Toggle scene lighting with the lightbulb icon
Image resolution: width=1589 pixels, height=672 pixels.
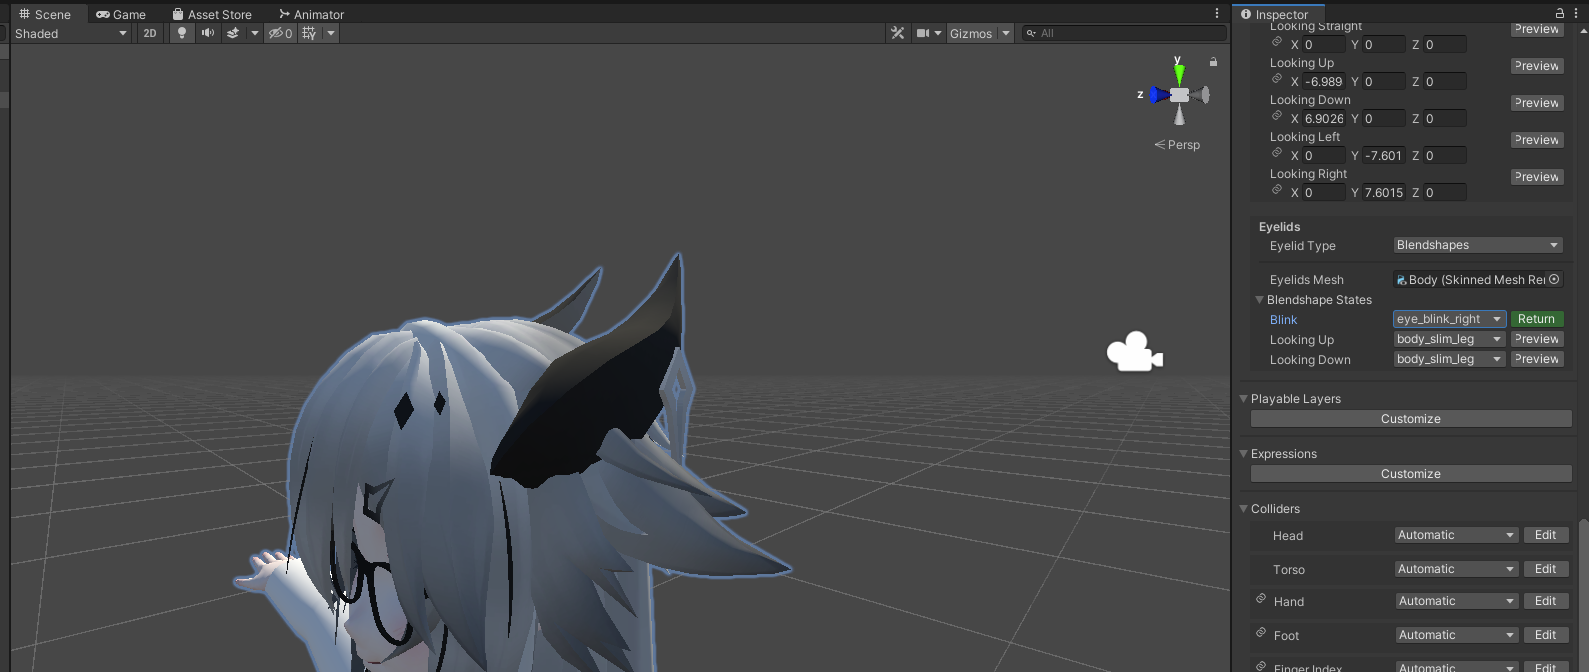point(181,33)
